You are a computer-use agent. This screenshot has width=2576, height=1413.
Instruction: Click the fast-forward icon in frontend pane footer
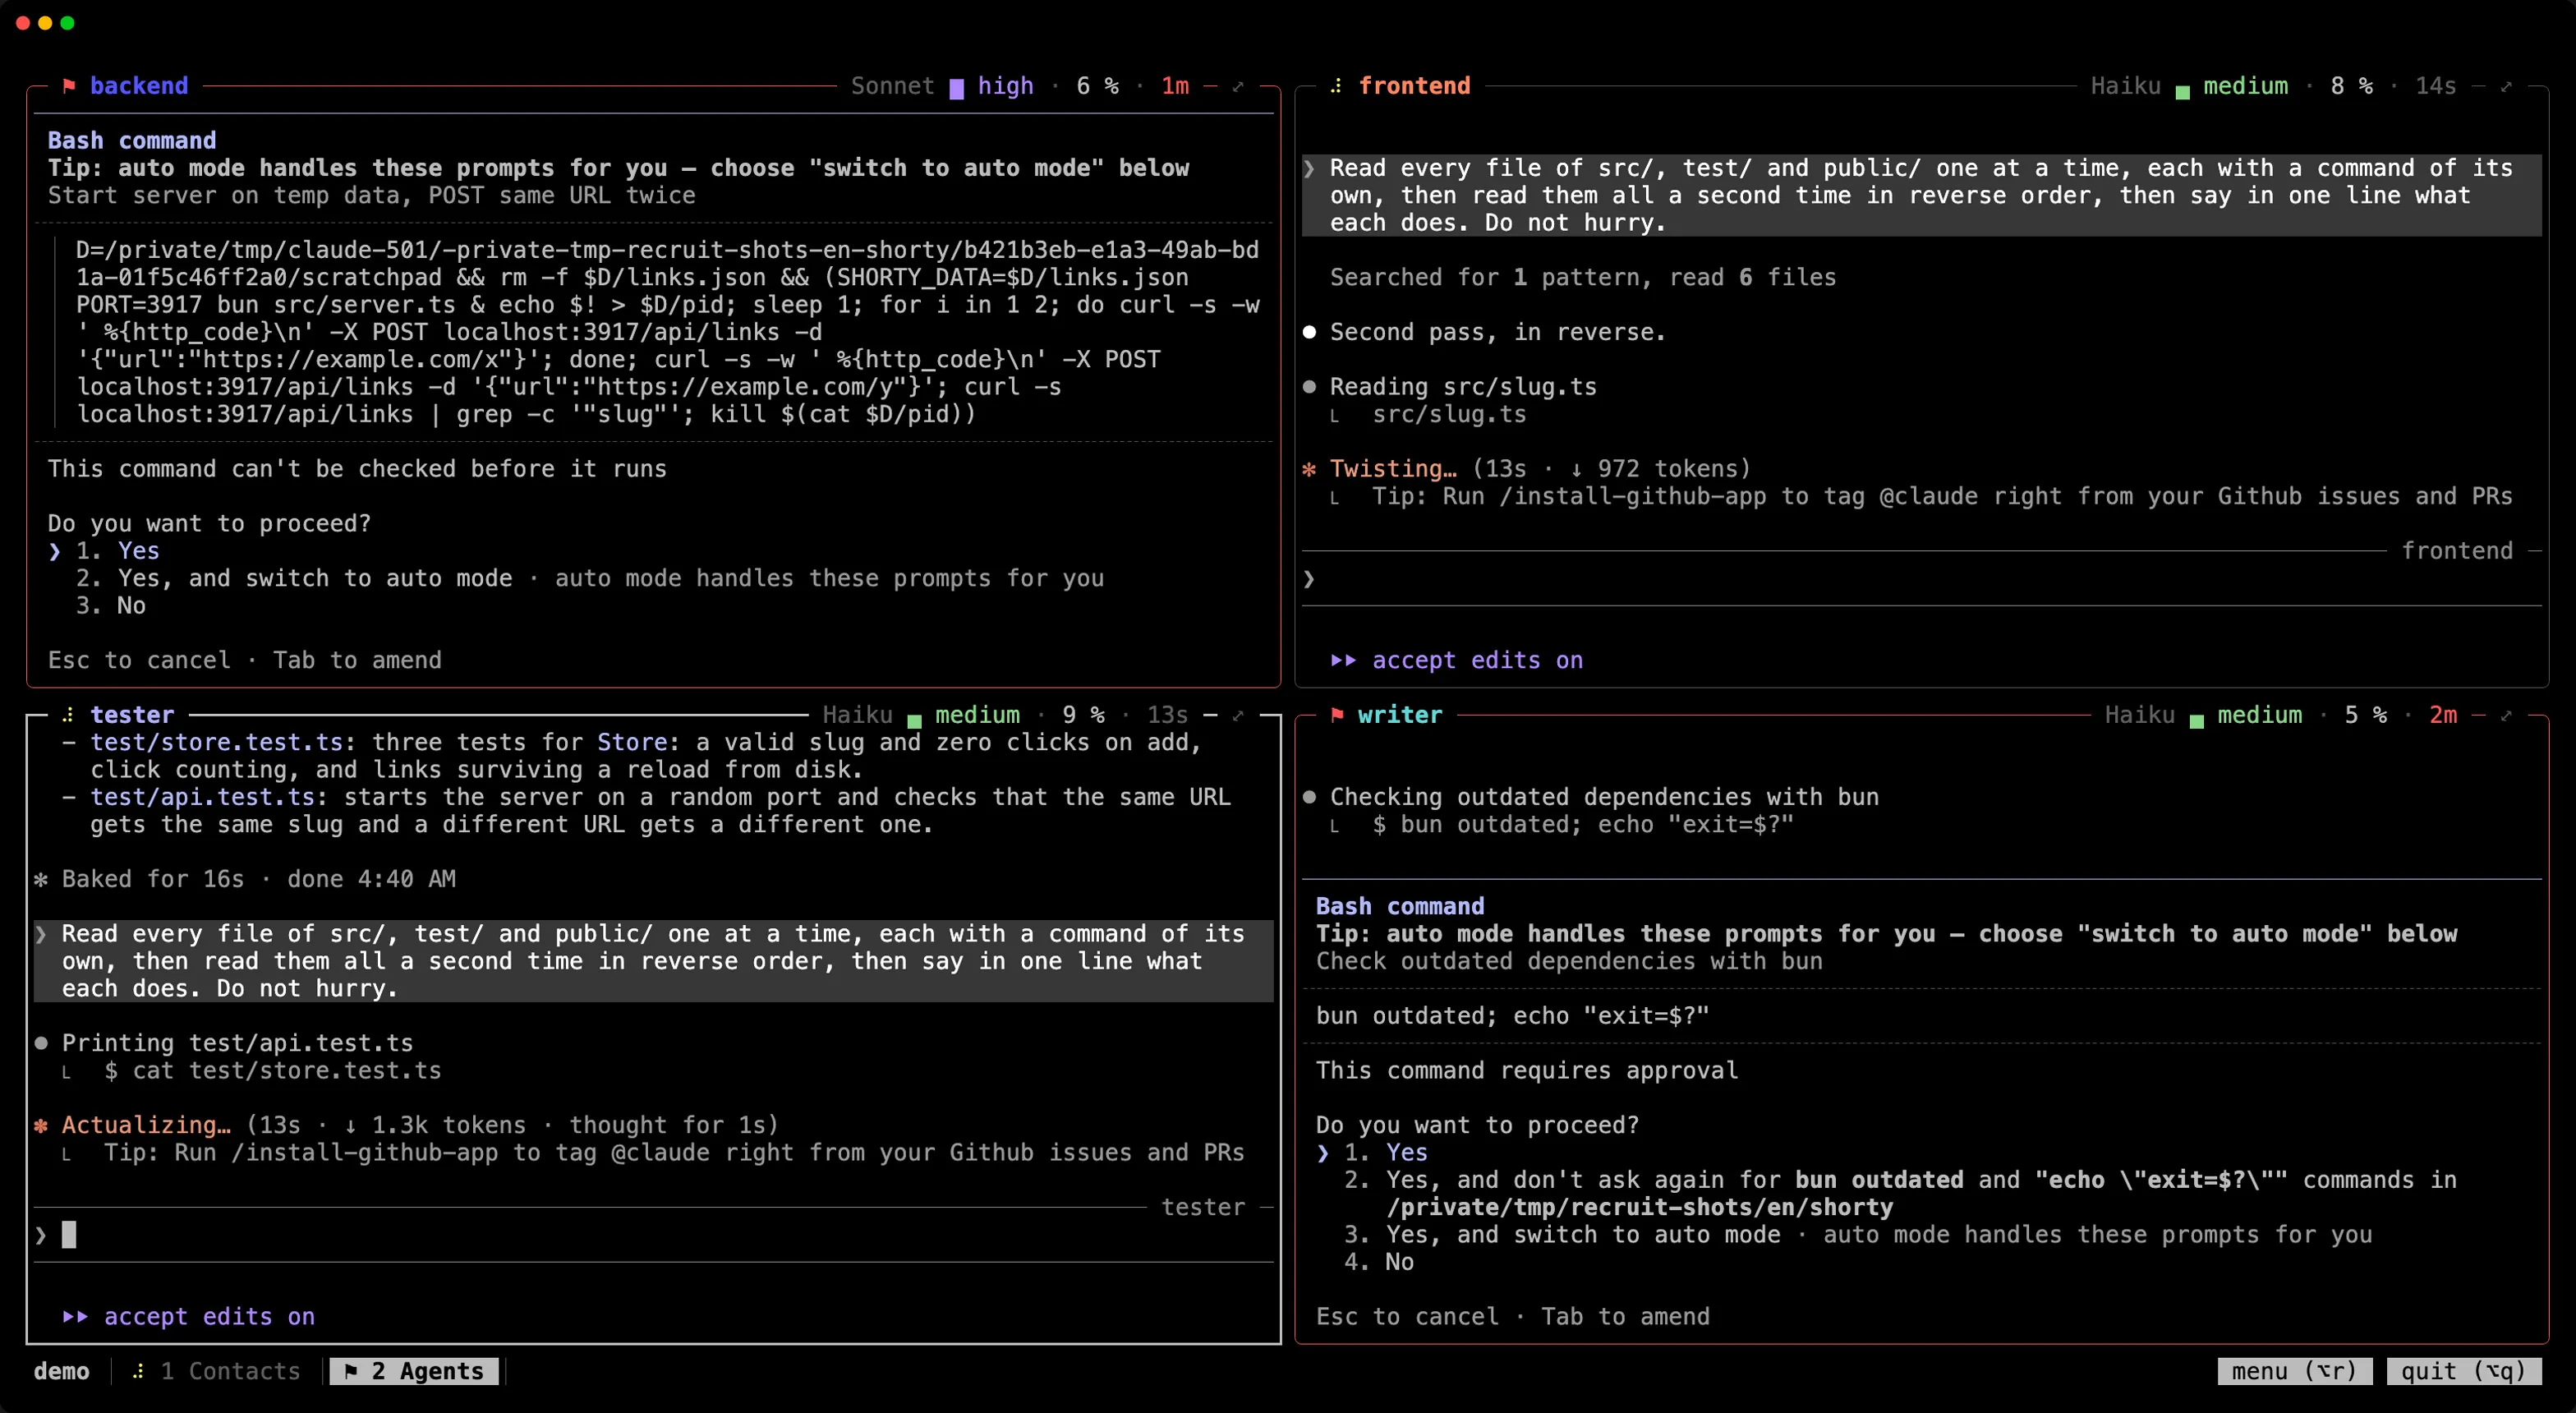[1343, 660]
